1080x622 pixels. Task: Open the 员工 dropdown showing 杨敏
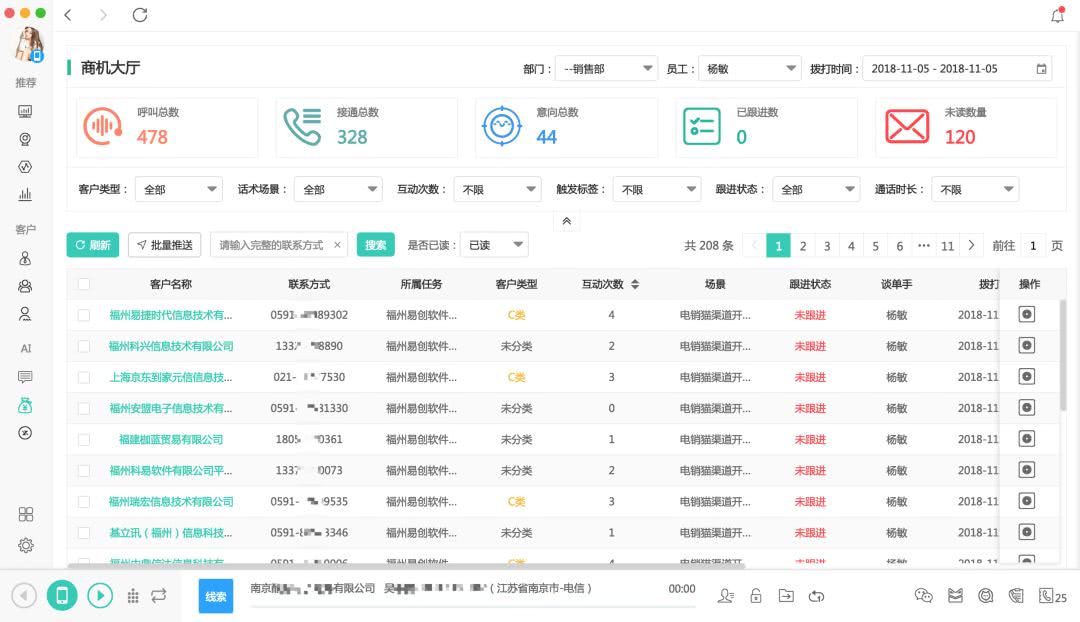coord(750,68)
